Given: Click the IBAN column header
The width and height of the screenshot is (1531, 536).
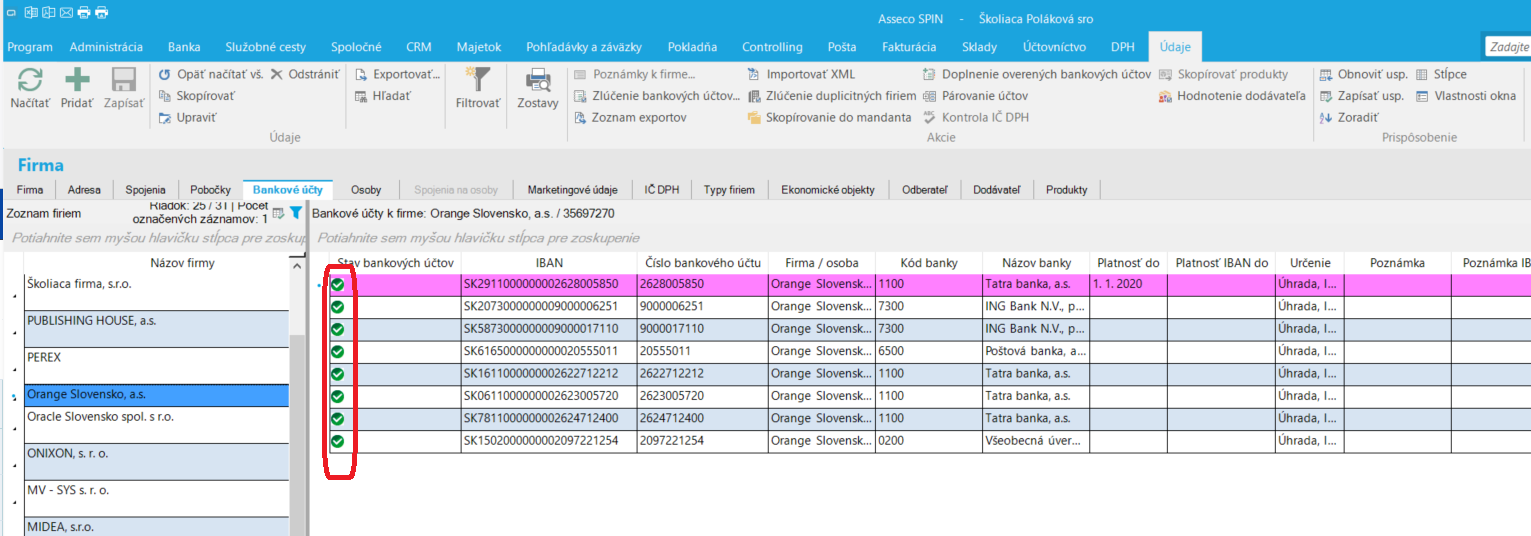Looking at the screenshot, I should pos(549,263).
